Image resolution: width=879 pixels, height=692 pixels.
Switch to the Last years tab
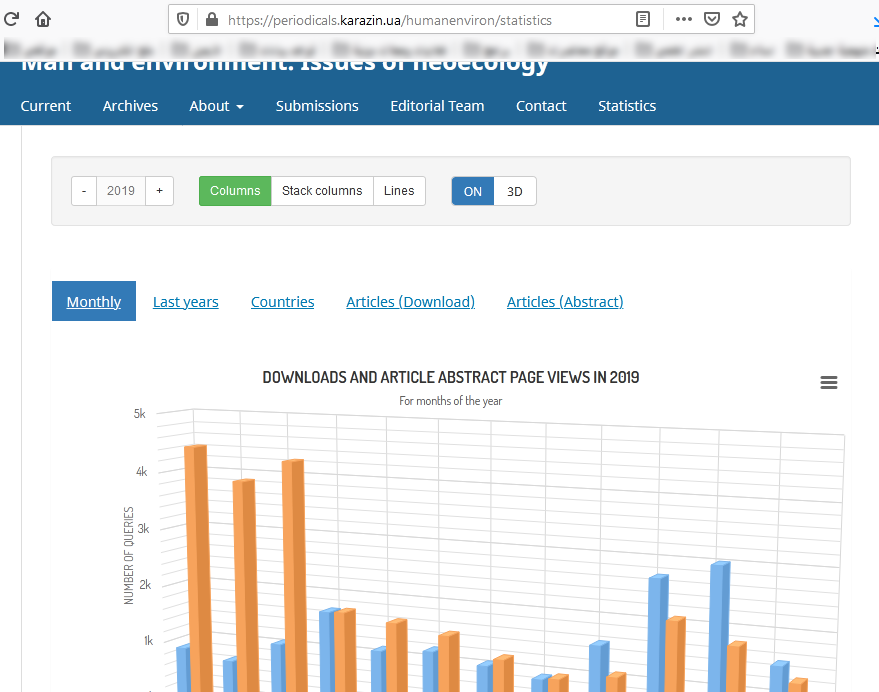[186, 302]
